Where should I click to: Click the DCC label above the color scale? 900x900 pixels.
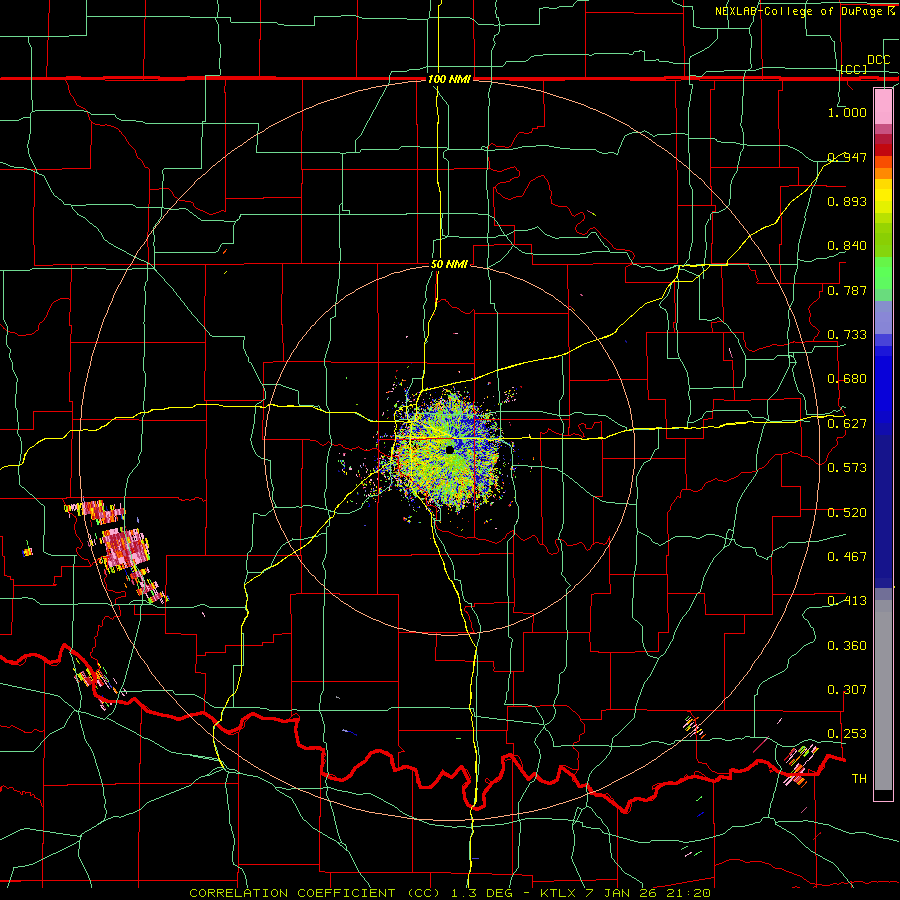click(878, 60)
